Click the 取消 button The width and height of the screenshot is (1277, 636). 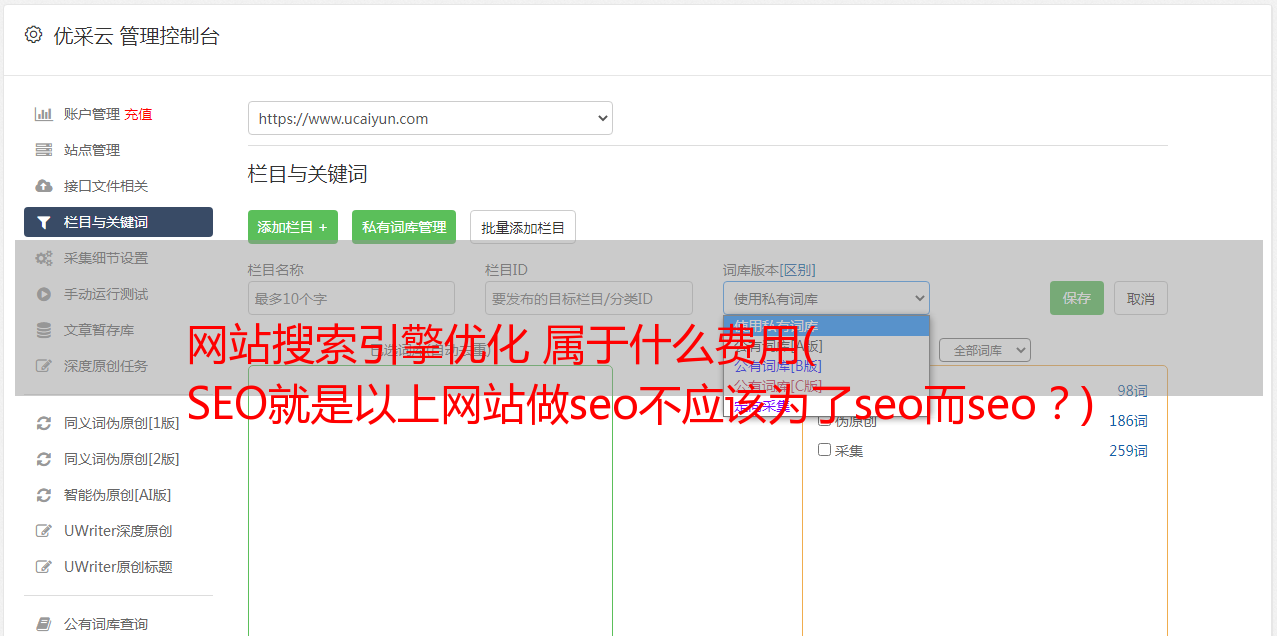click(x=1141, y=298)
